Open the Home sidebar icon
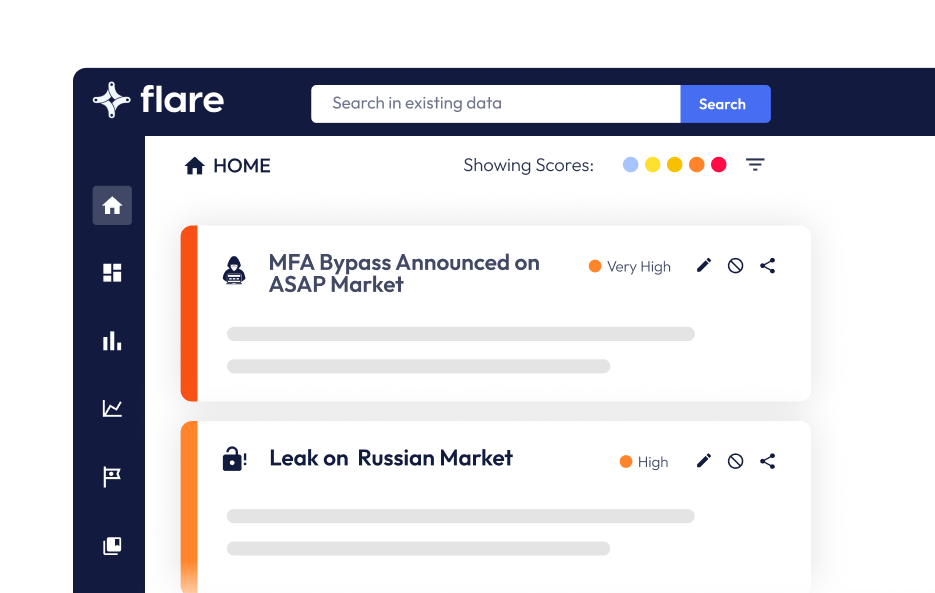This screenshot has width=935, height=593. [x=112, y=205]
